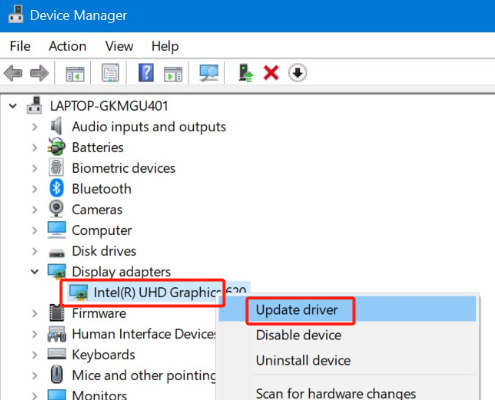Collapse the Display adapters node
Screen dimensions: 495x402
pyautogui.click(x=35, y=272)
